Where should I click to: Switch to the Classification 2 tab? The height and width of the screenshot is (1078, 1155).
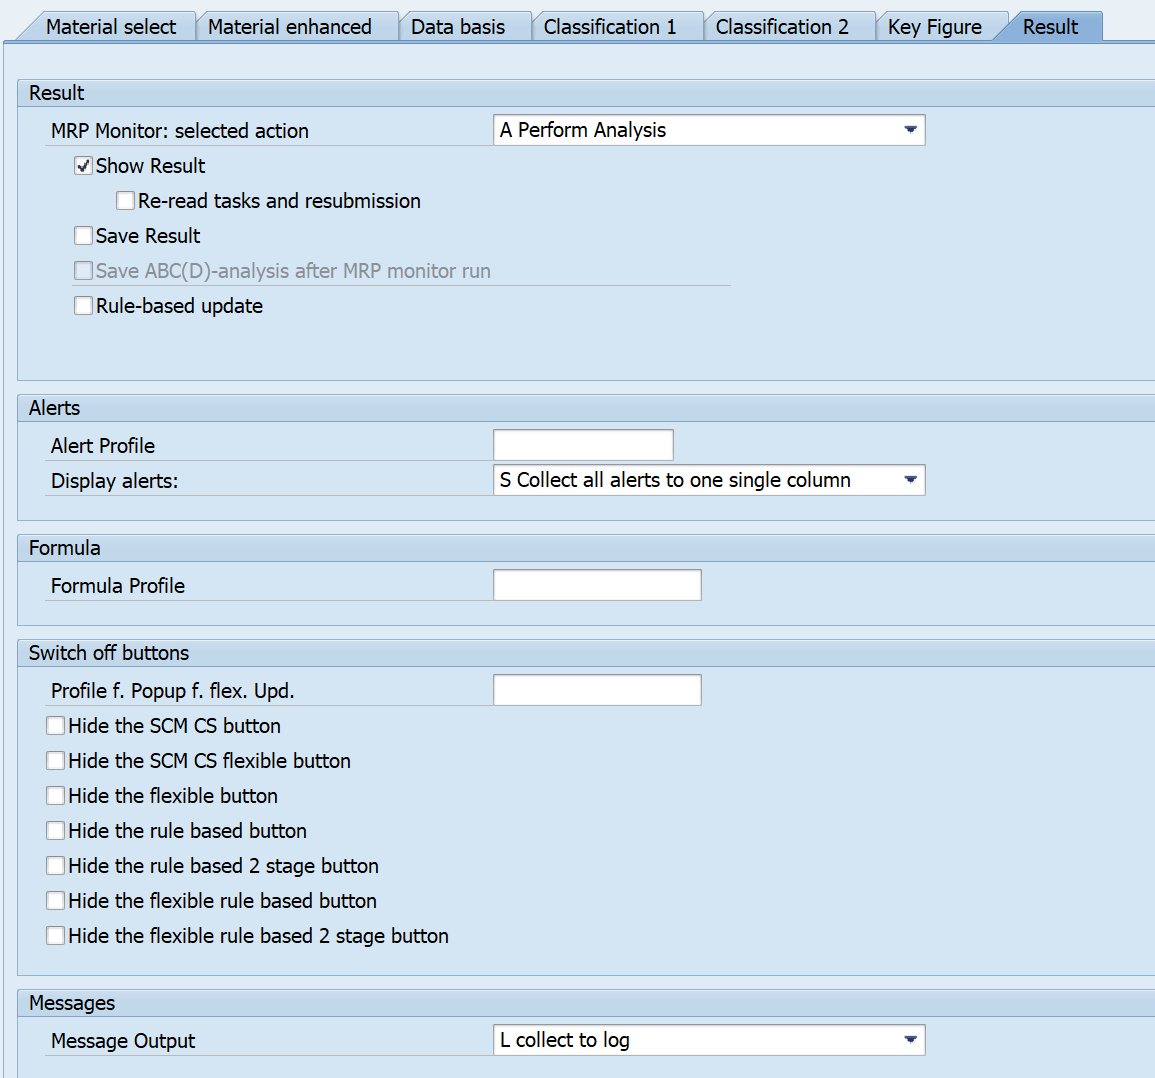coord(781,27)
